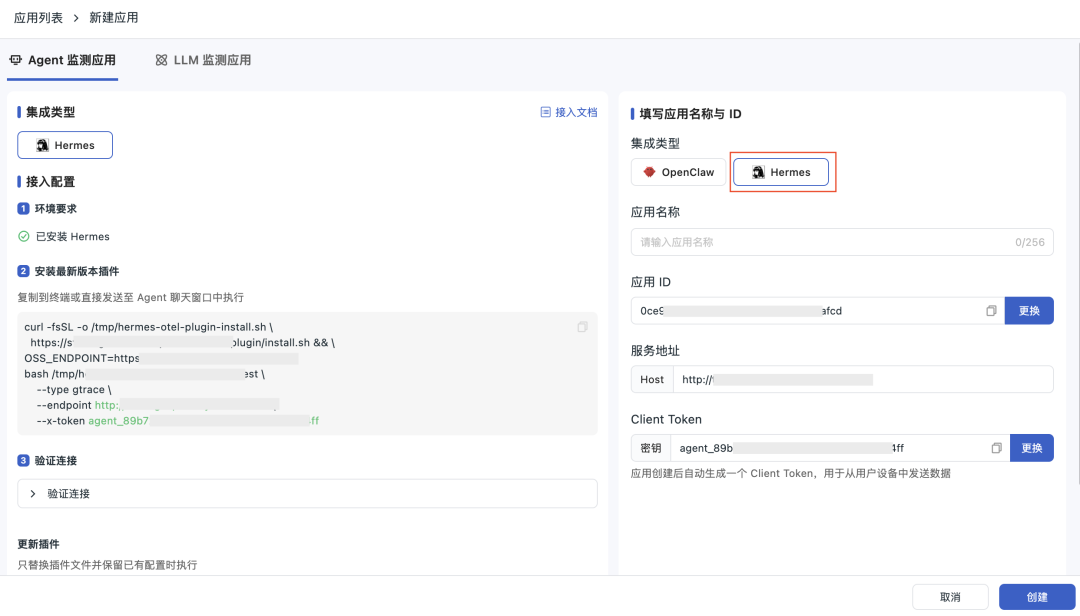The width and height of the screenshot is (1080, 616).
Task: Choose Hermes integration type in right panel
Action: 780,172
